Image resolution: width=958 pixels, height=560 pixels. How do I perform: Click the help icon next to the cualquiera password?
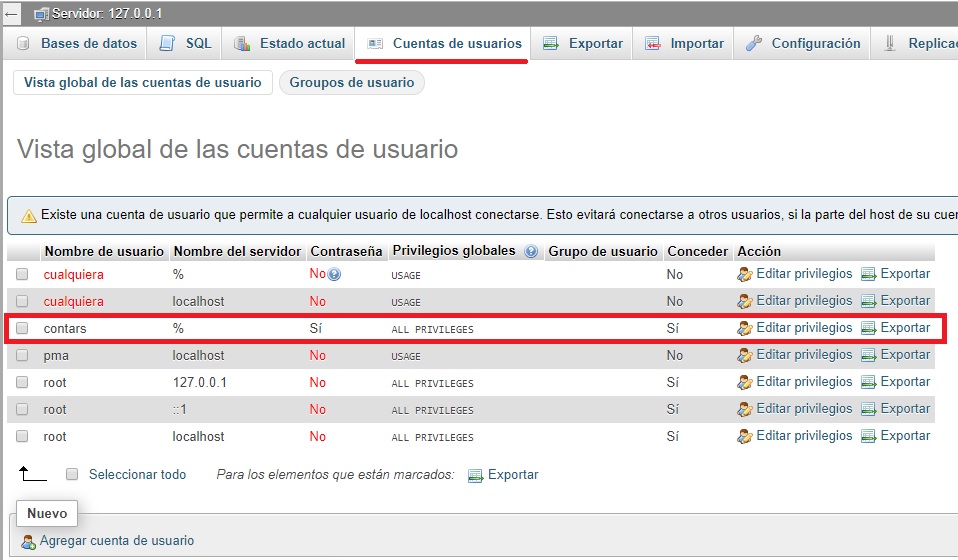coord(335,274)
